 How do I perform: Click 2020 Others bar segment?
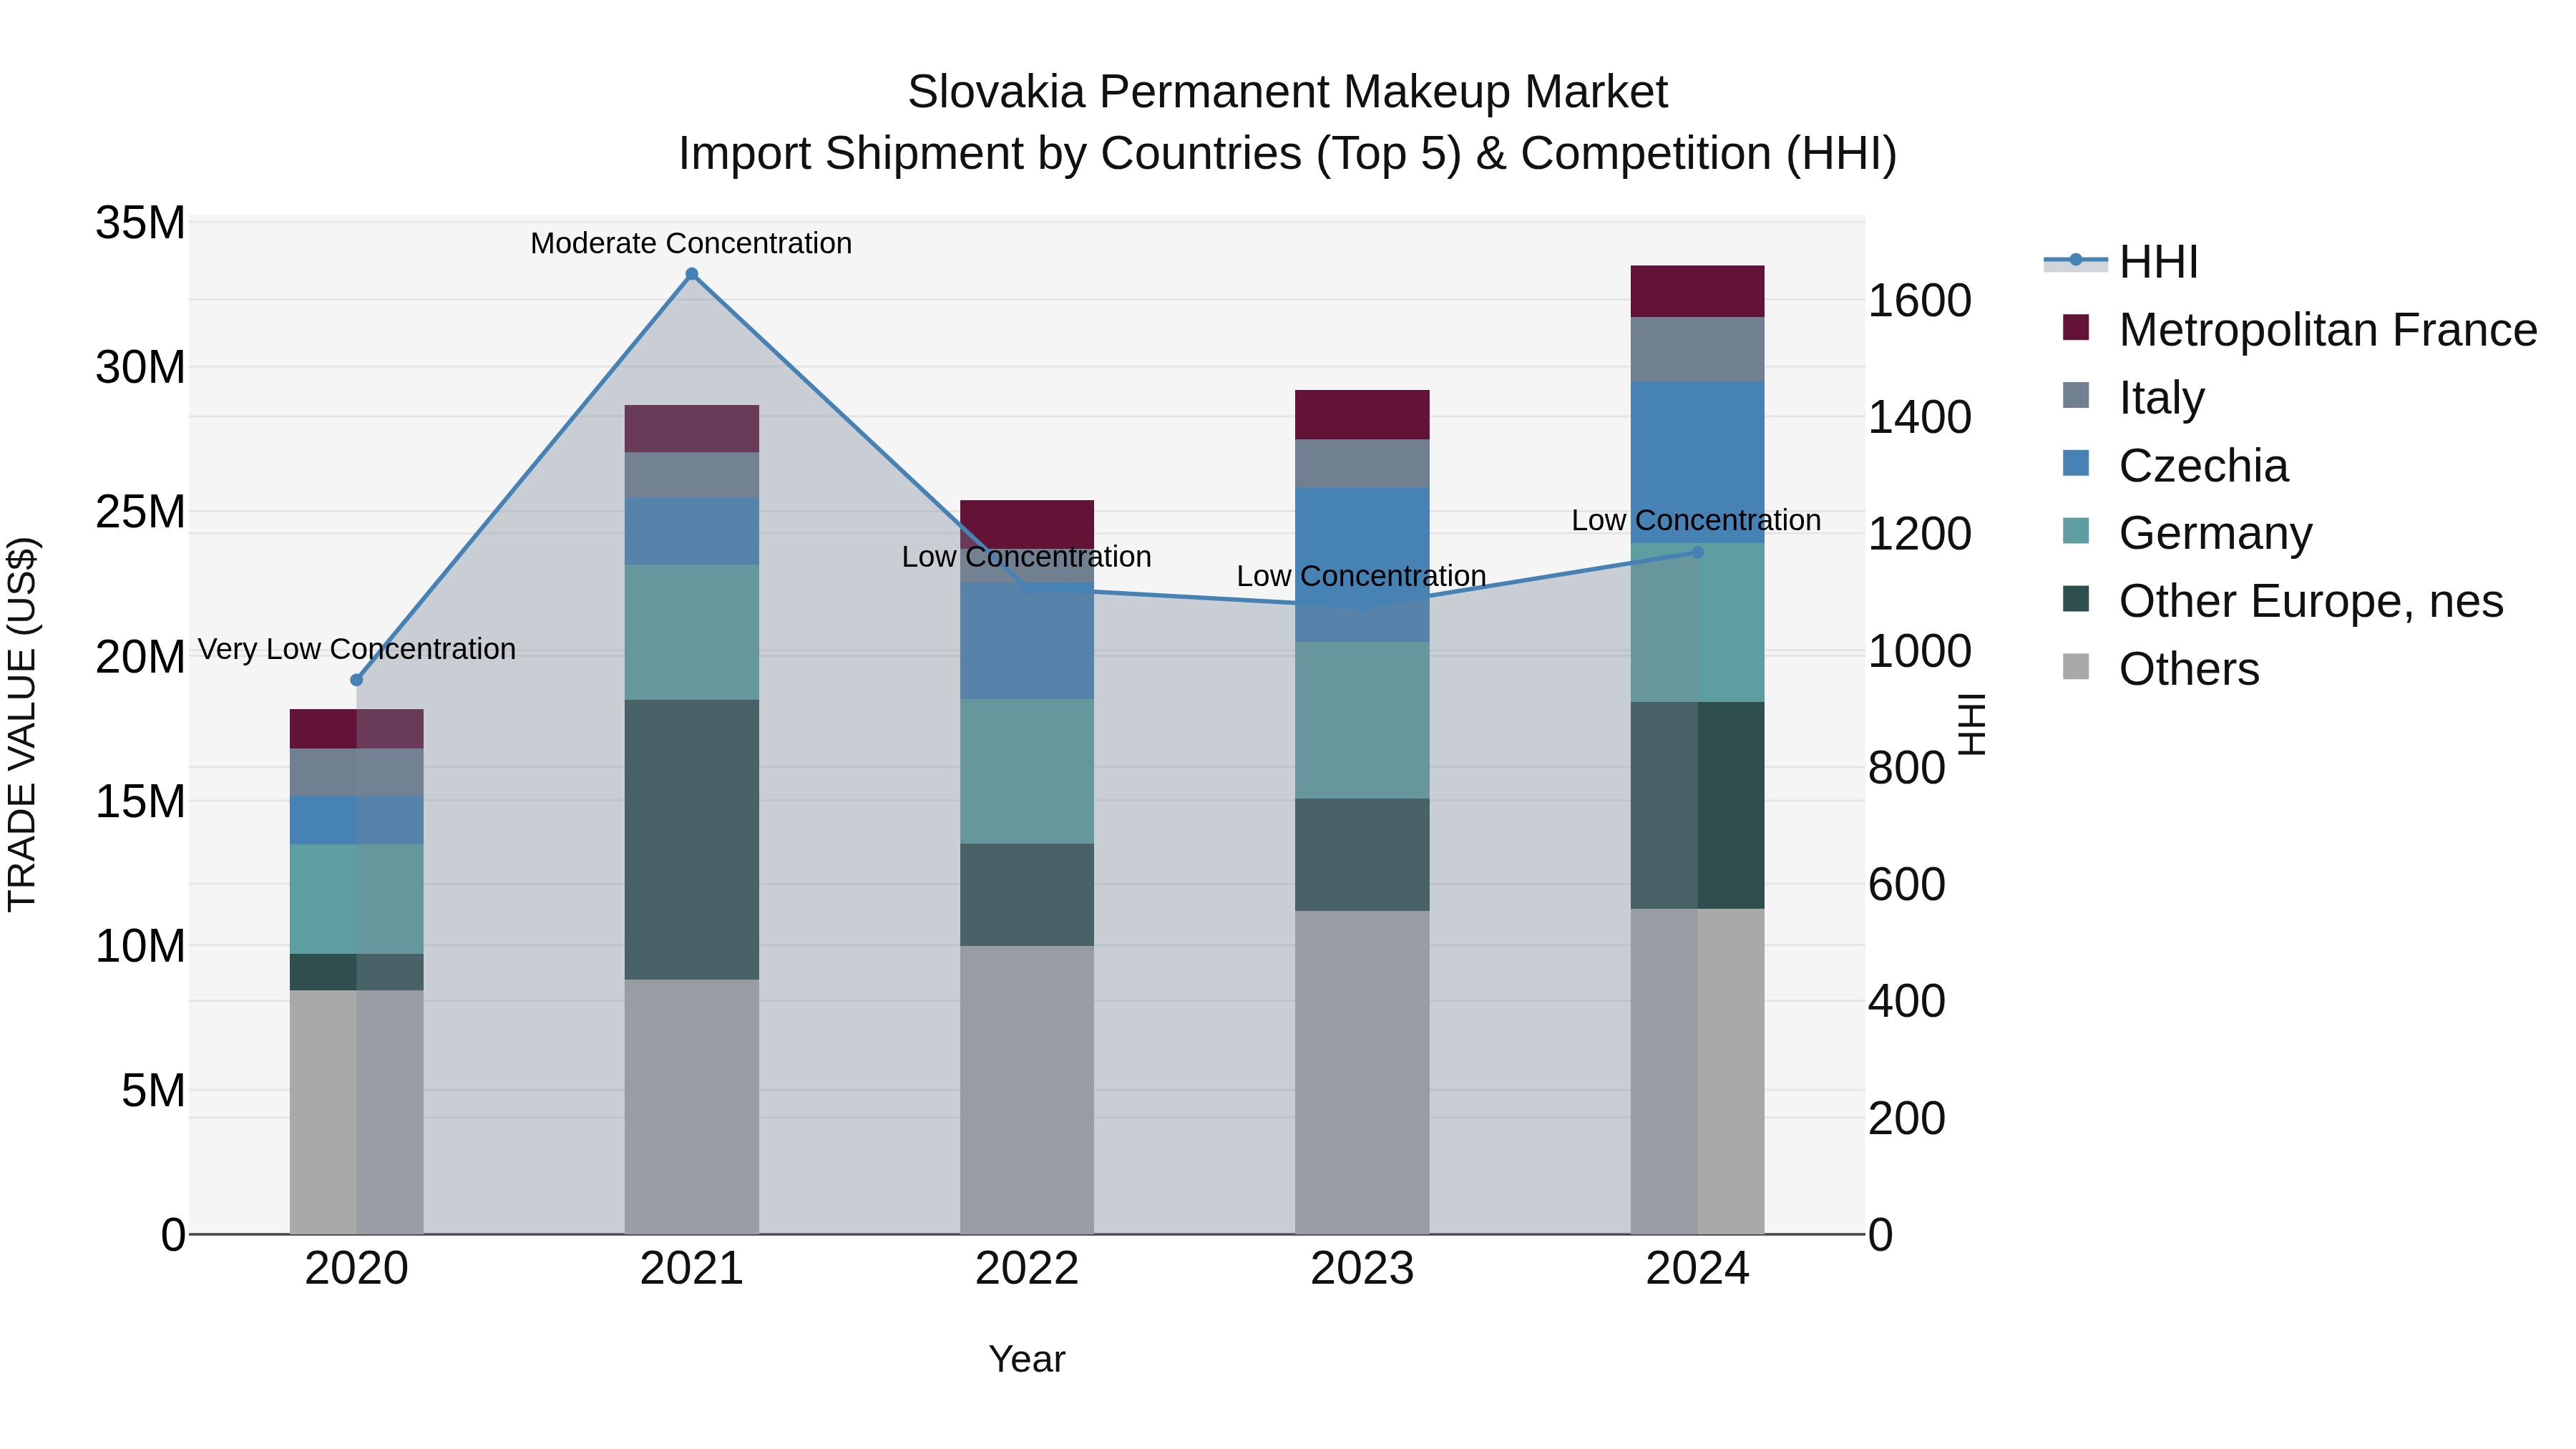pyautogui.click(x=357, y=1112)
